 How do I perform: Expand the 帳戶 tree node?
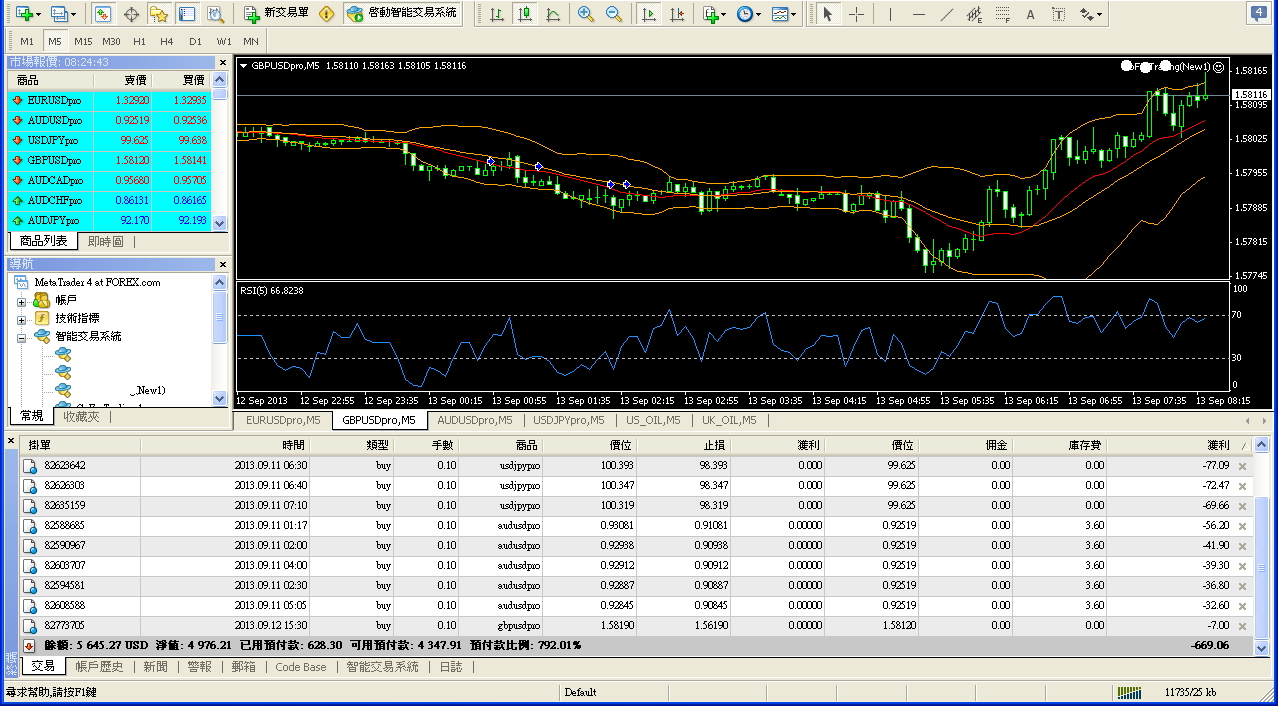click(21, 300)
